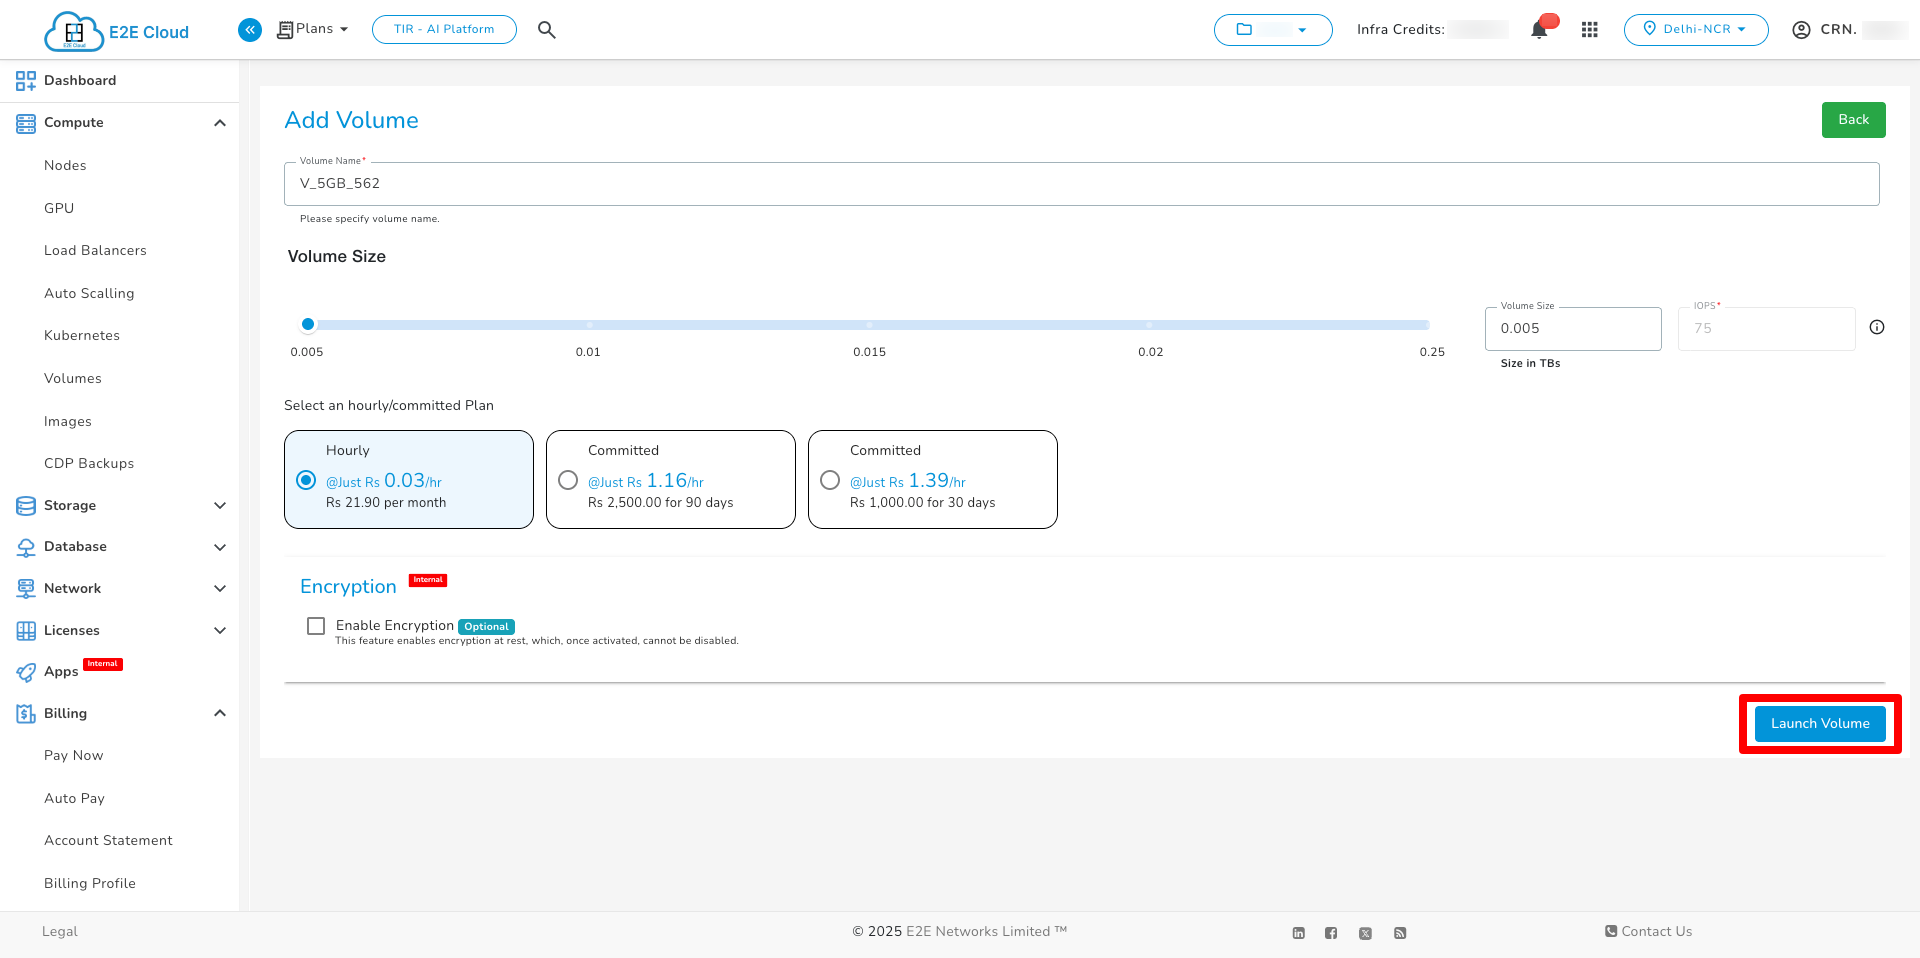Image resolution: width=1920 pixels, height=958 pixels.
Task: Click the Launch Volume button
Action: tap(1819, 723)
